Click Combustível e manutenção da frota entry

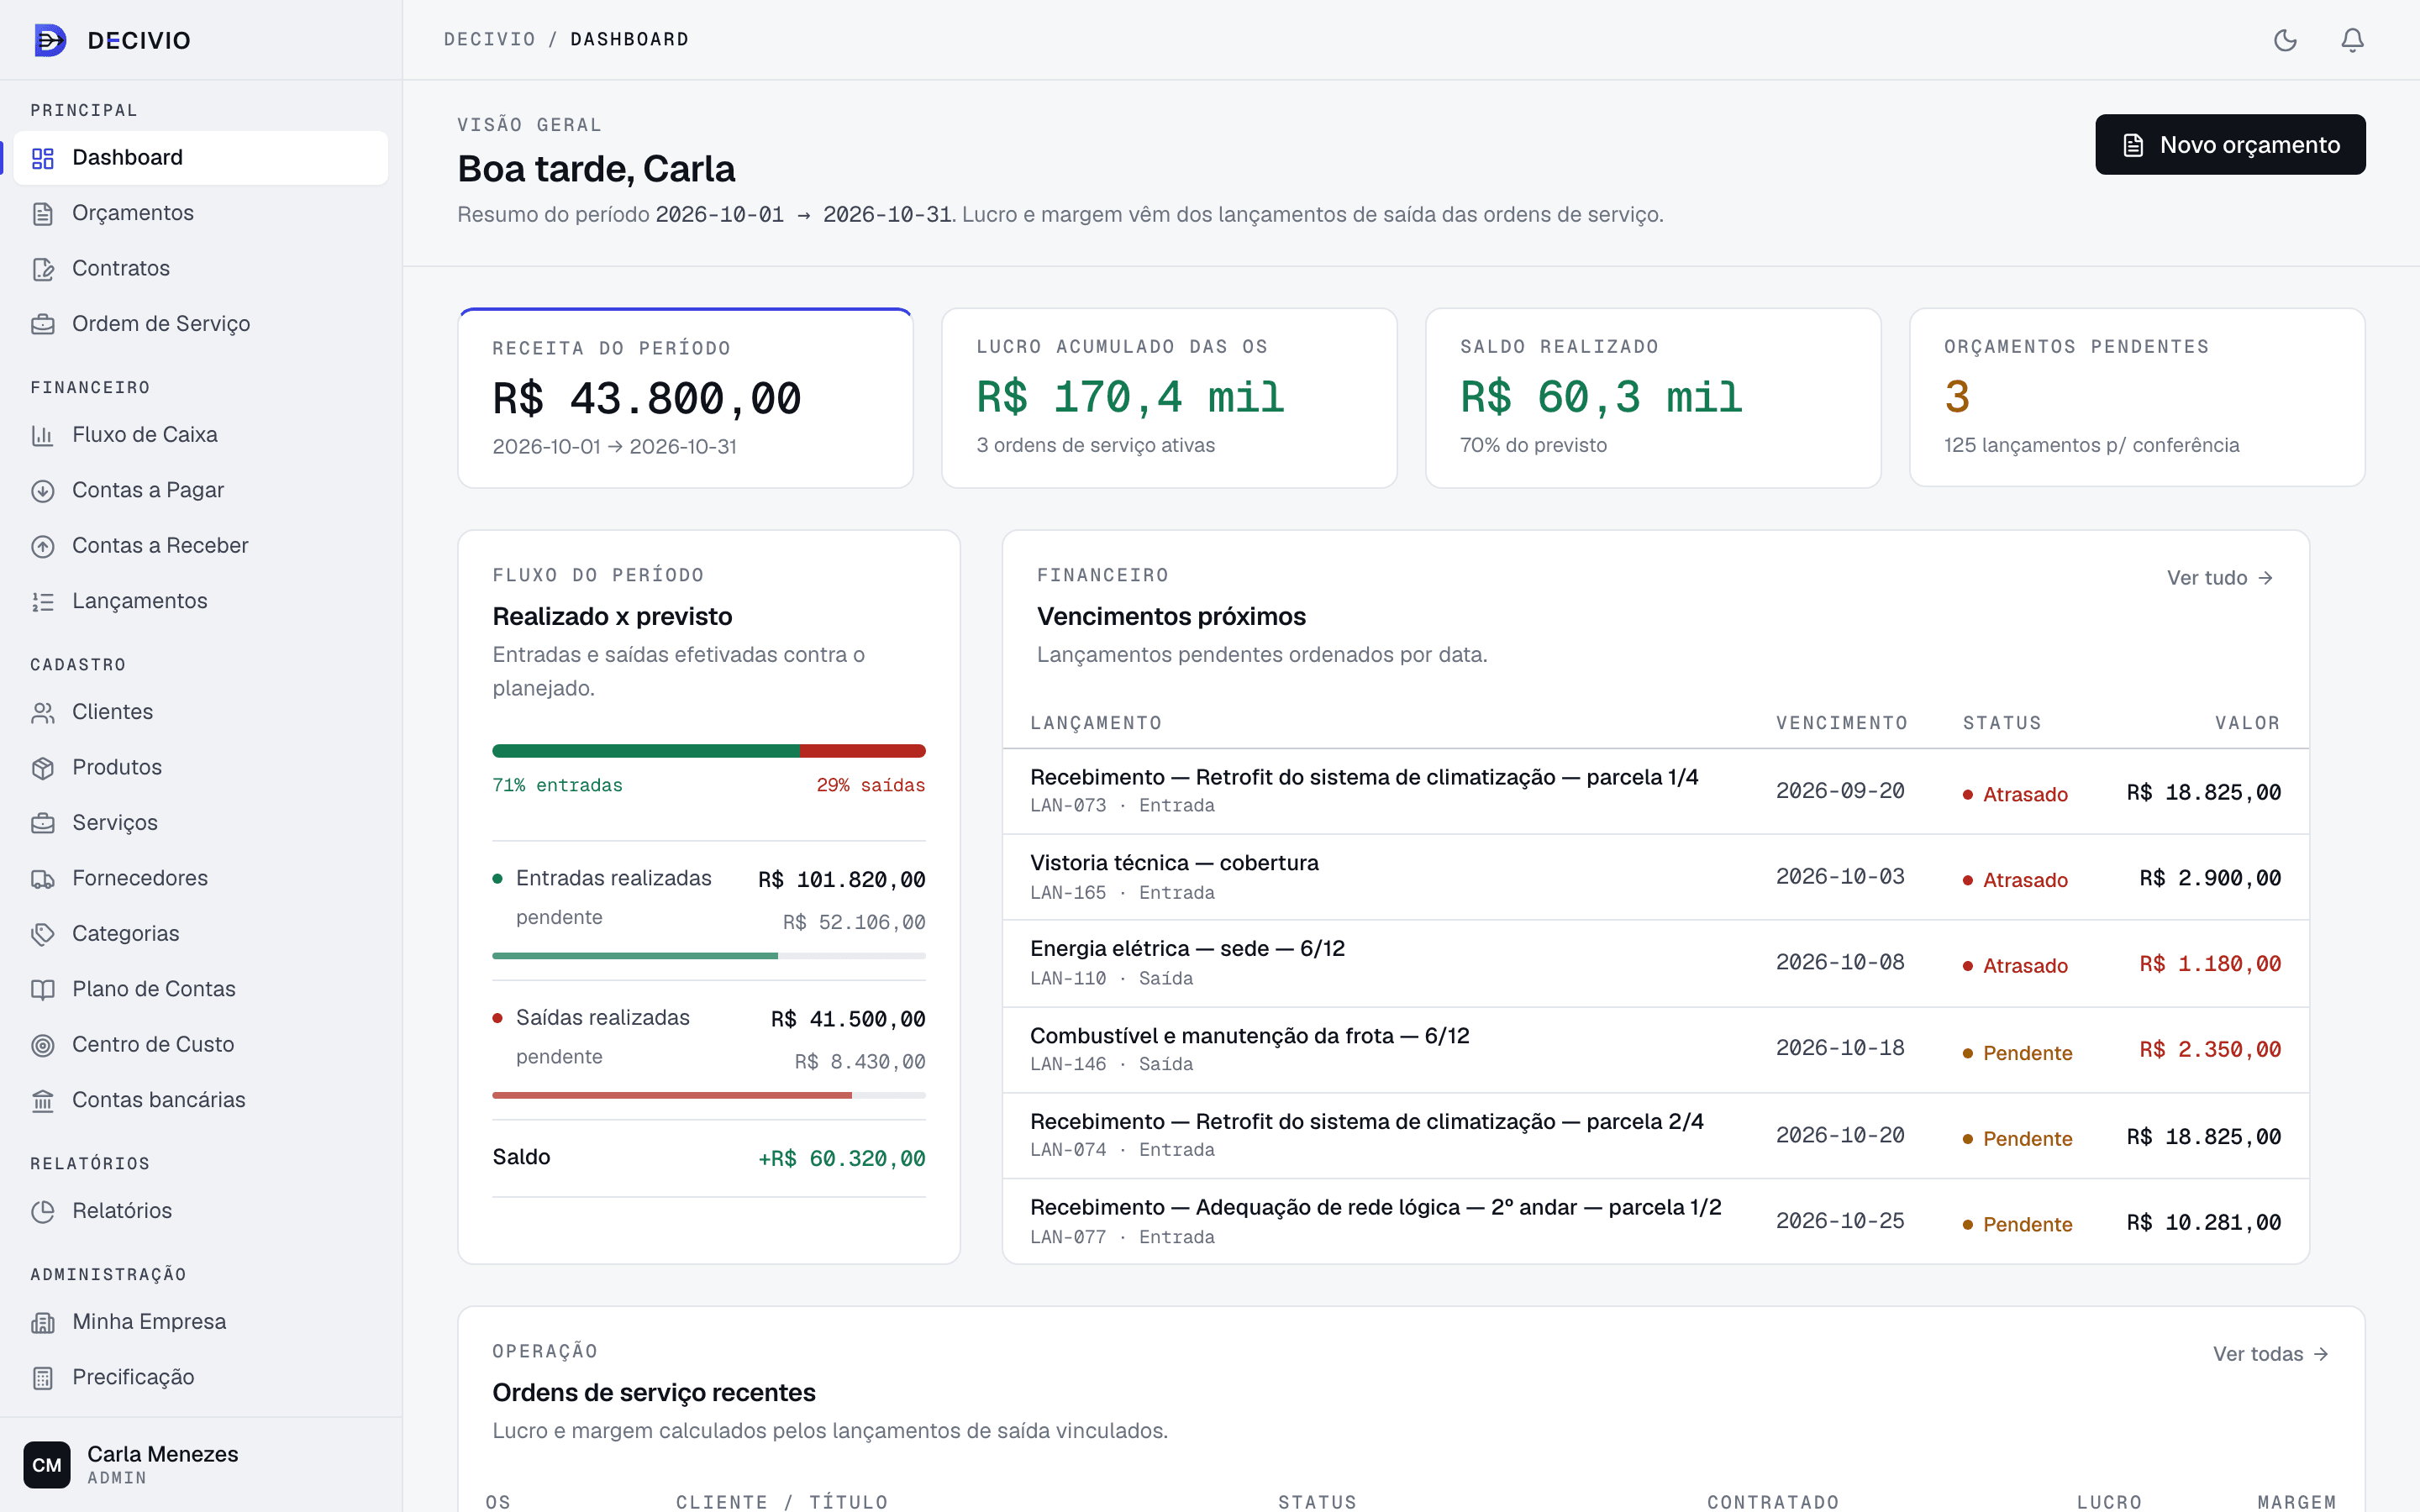(1655, 1049)
